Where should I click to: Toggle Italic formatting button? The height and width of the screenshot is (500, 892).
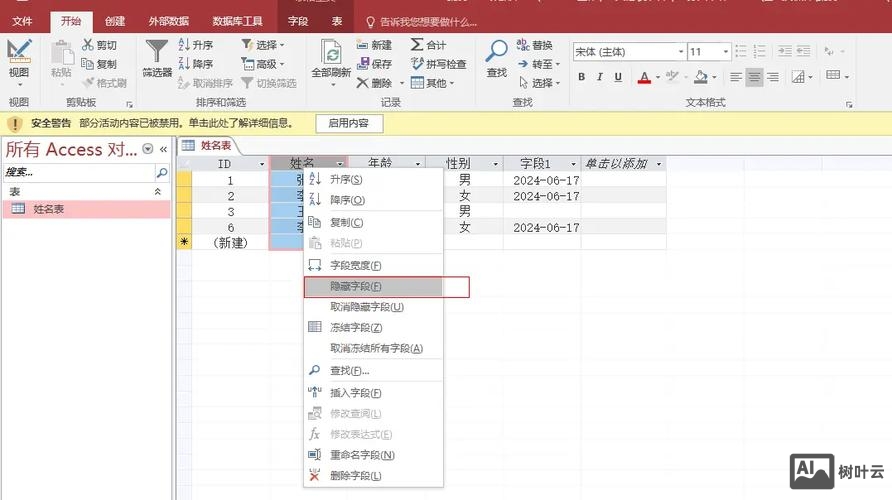pyautogui.click(x=600, y=77)
